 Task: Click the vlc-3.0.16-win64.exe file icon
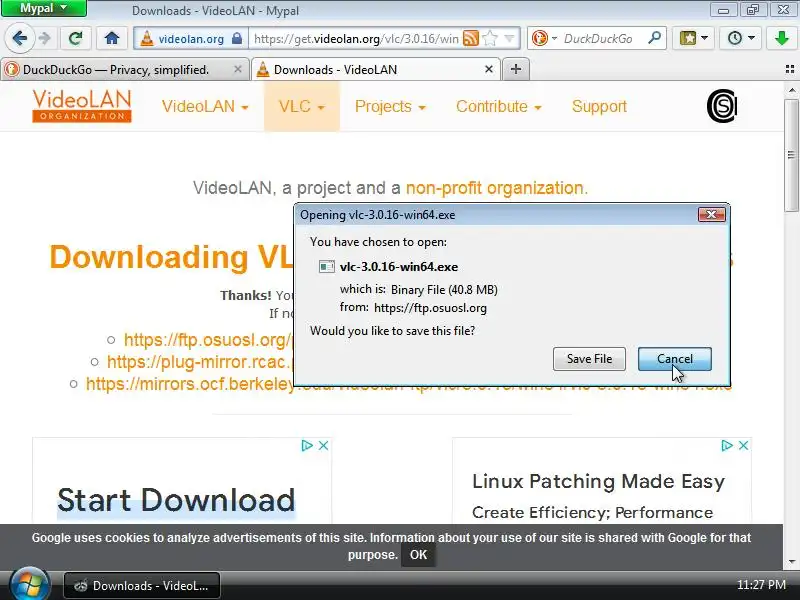coord(327,267)
